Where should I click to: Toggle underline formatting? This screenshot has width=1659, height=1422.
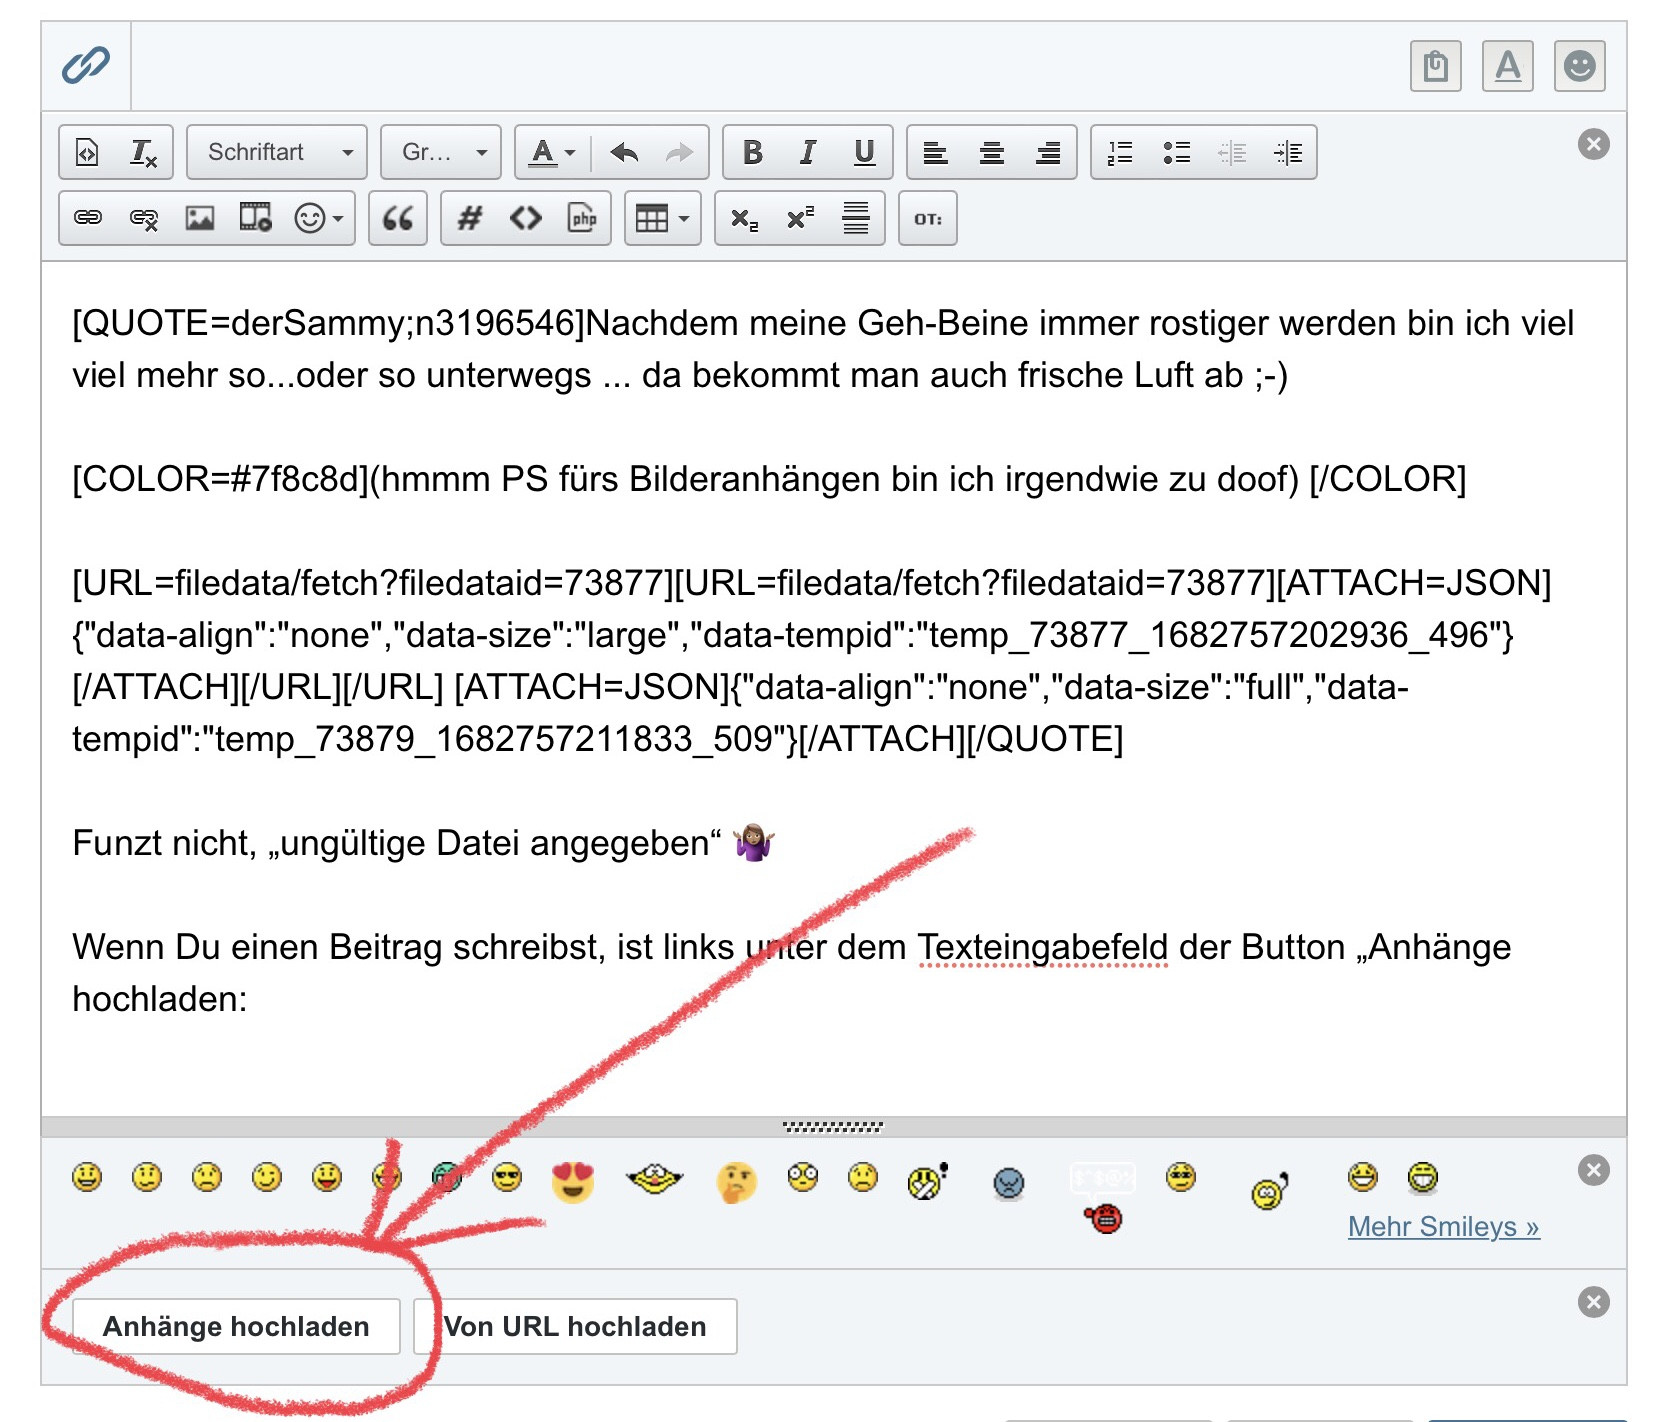[864, 152]
